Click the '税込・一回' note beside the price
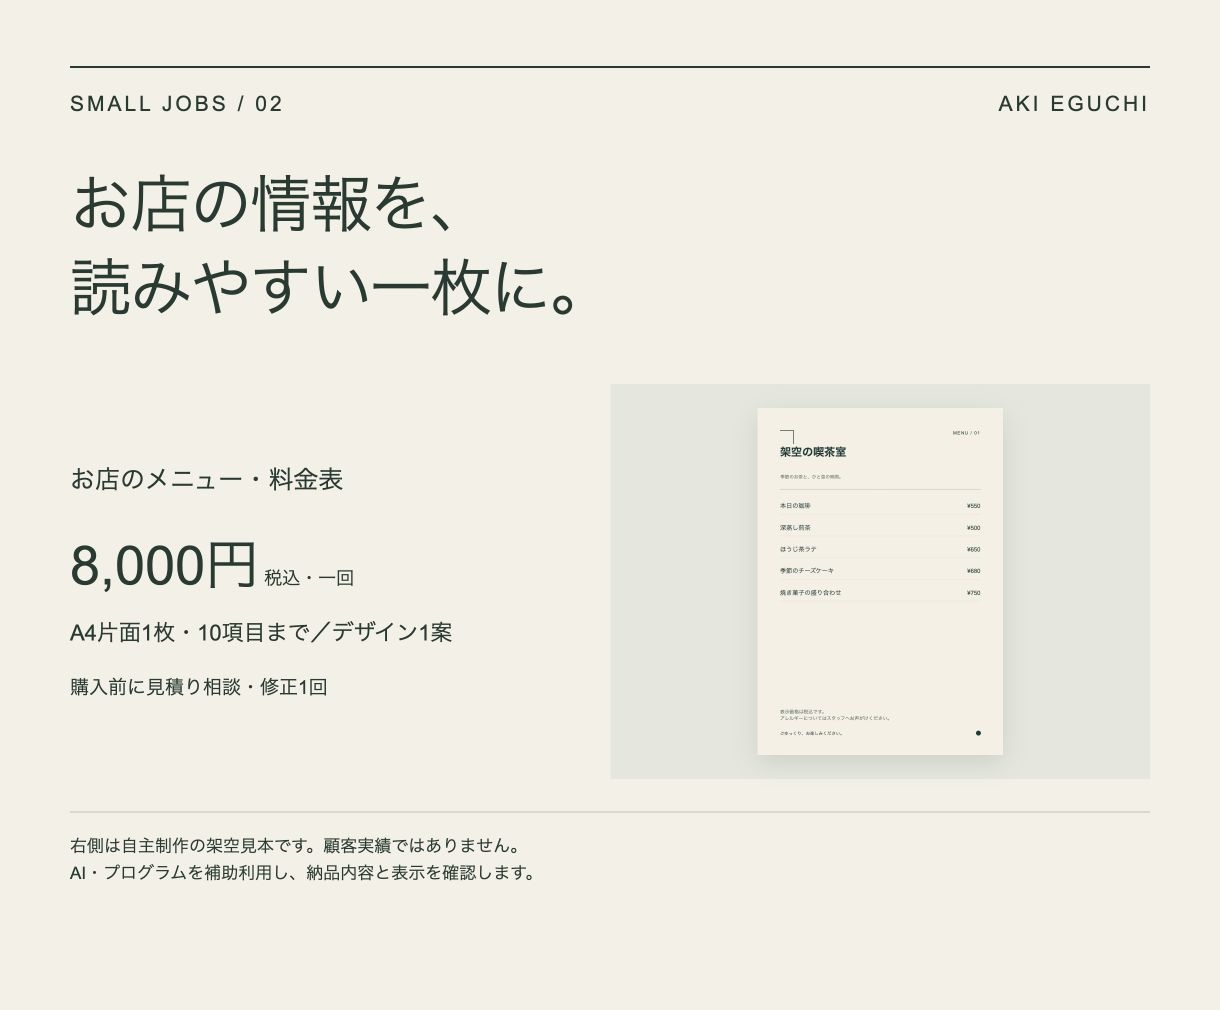Image resolution: width=1220 pixels, height=1010 pixels. point(309,578)
